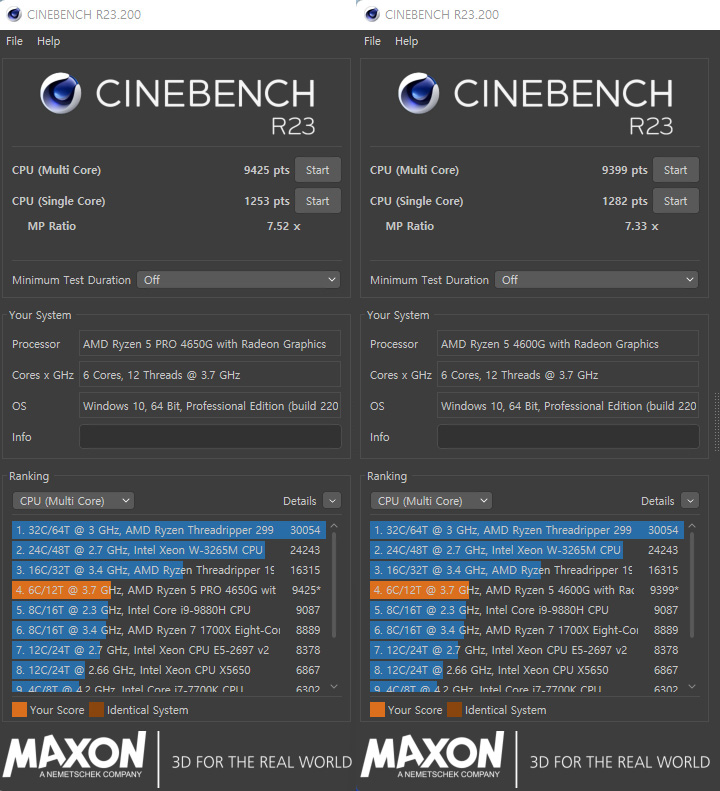Open Minimum Test Duration dropdown in left window
The height and width of the screenshot is (791, 720).
point(238,279)
